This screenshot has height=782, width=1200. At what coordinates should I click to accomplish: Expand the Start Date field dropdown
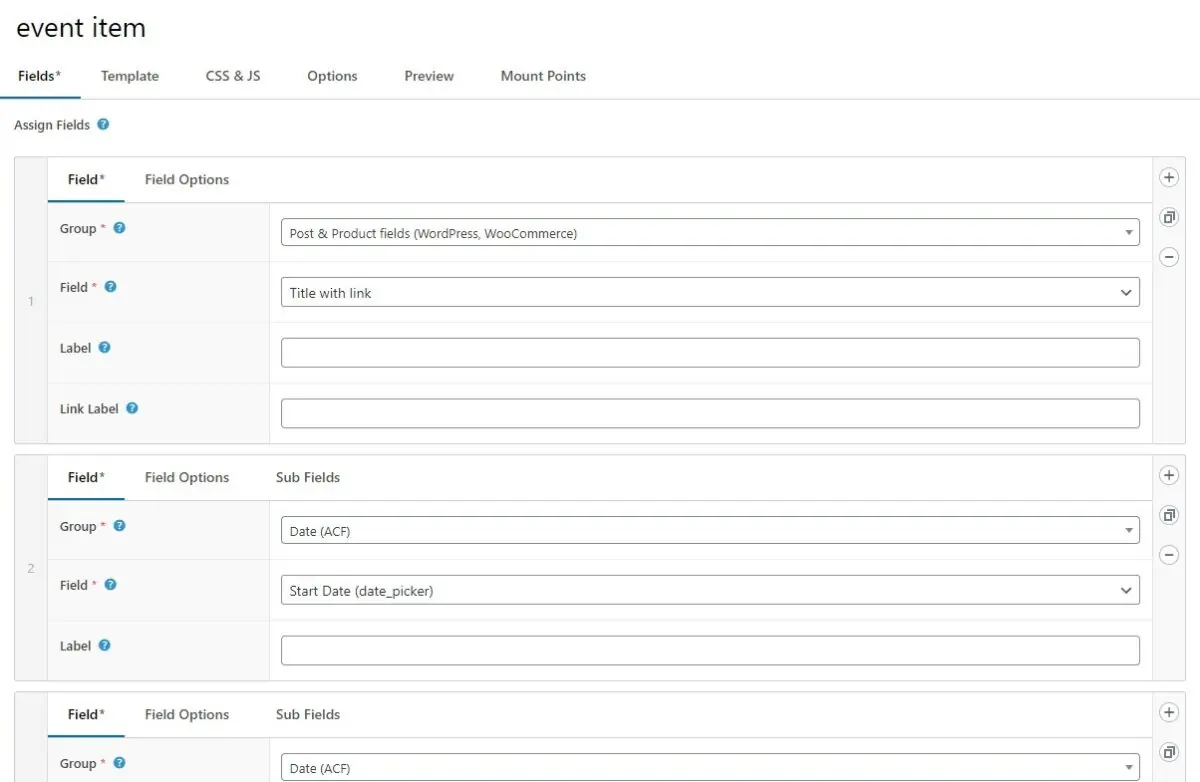tap(710, 590)
